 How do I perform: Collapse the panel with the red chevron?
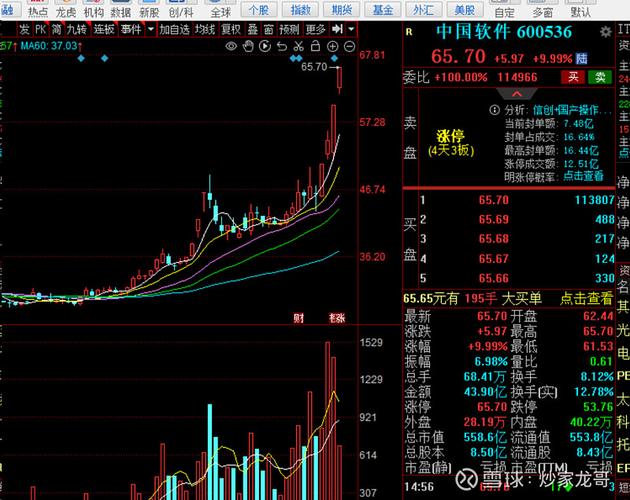(517, 94)
